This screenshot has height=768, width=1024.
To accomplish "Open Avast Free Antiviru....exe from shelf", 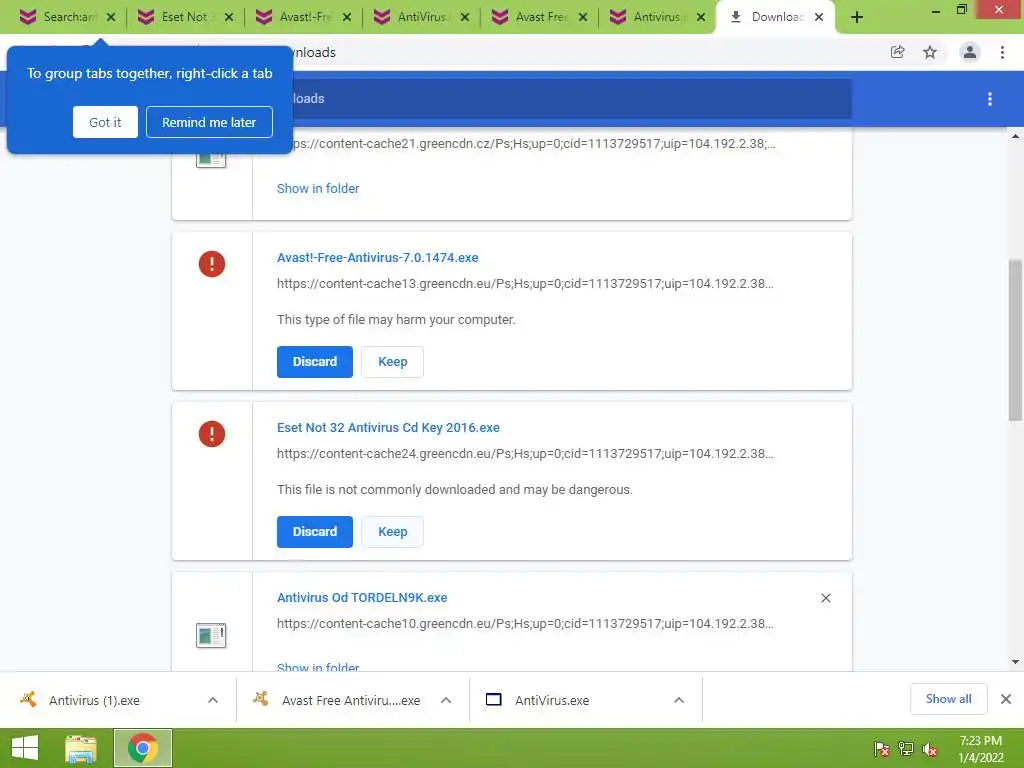I will (x=351, y=700).
